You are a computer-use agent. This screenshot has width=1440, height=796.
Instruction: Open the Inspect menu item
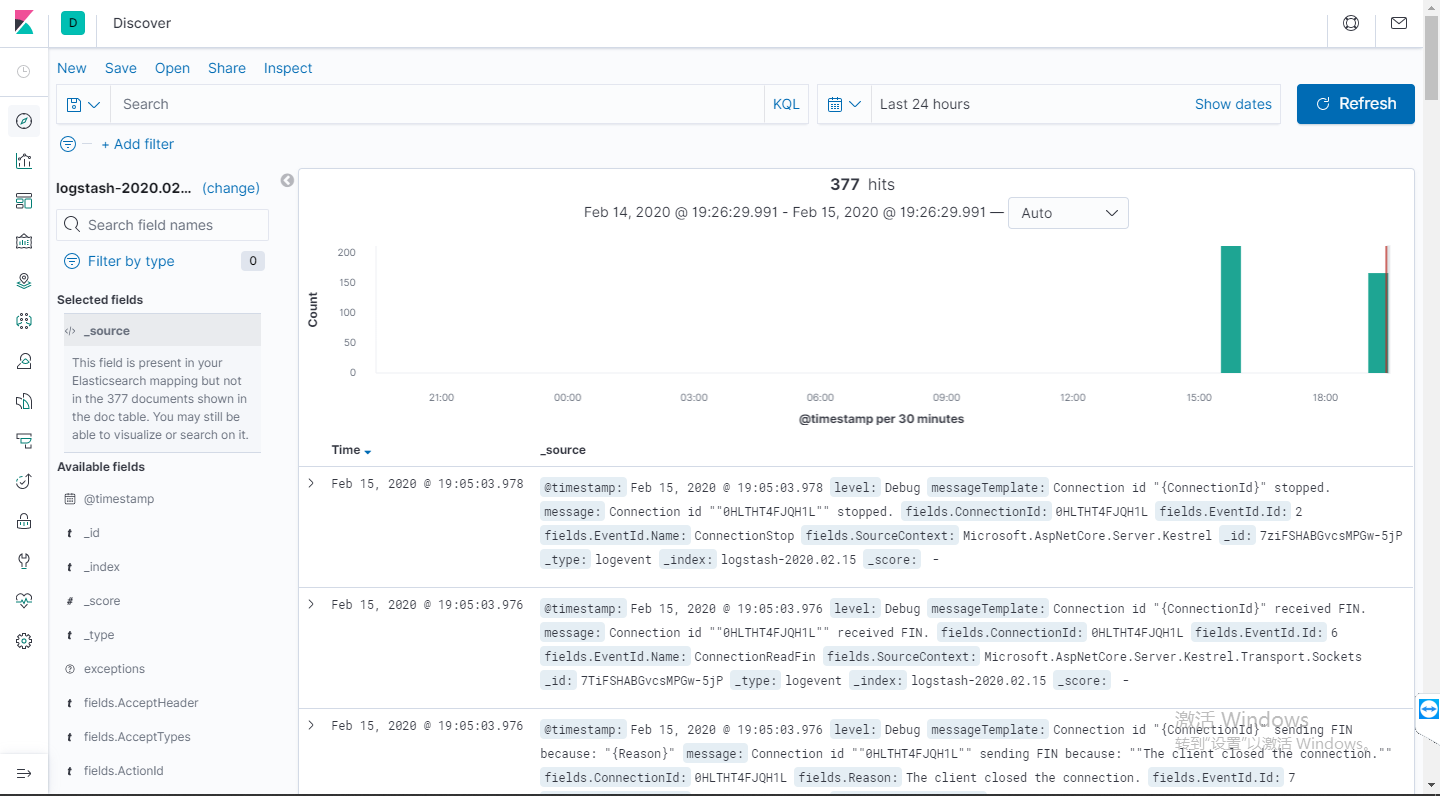288,68
